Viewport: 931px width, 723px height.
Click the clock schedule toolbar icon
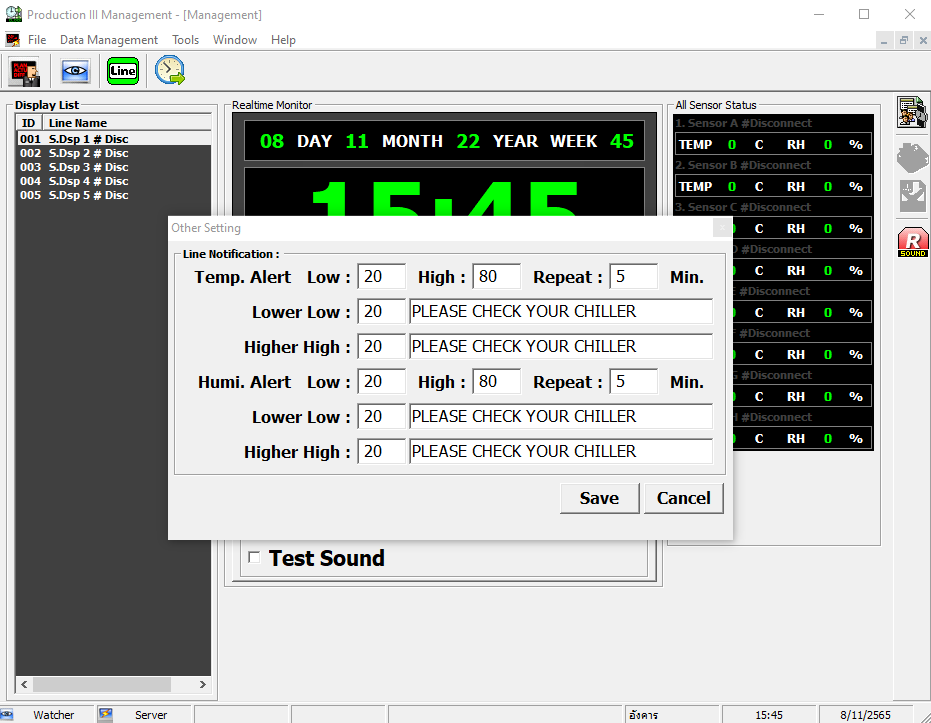pyautogui.click(x=170, y=71)
